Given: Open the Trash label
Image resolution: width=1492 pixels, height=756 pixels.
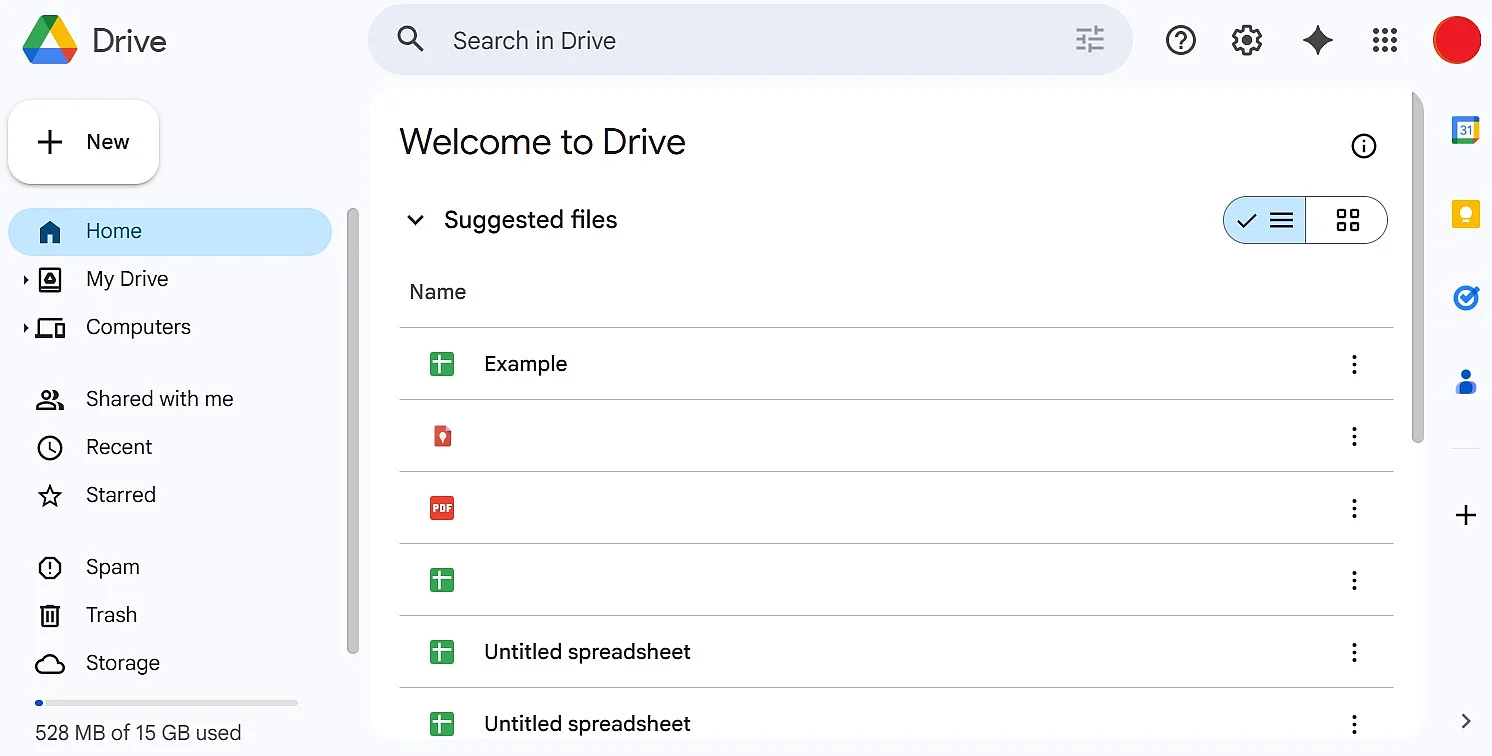Looking at the screenshot, I should pyautogui.click(x=111, y=615).
